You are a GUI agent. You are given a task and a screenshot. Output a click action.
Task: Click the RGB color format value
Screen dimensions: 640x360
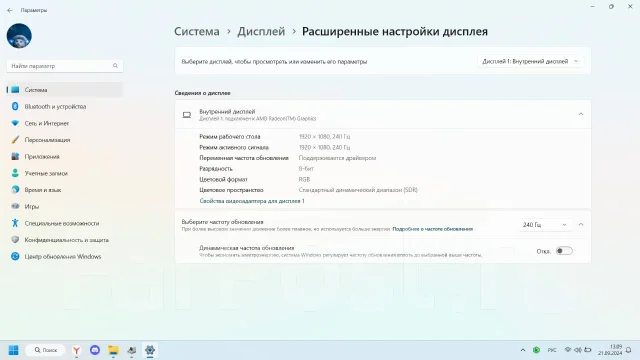[304, 179]
